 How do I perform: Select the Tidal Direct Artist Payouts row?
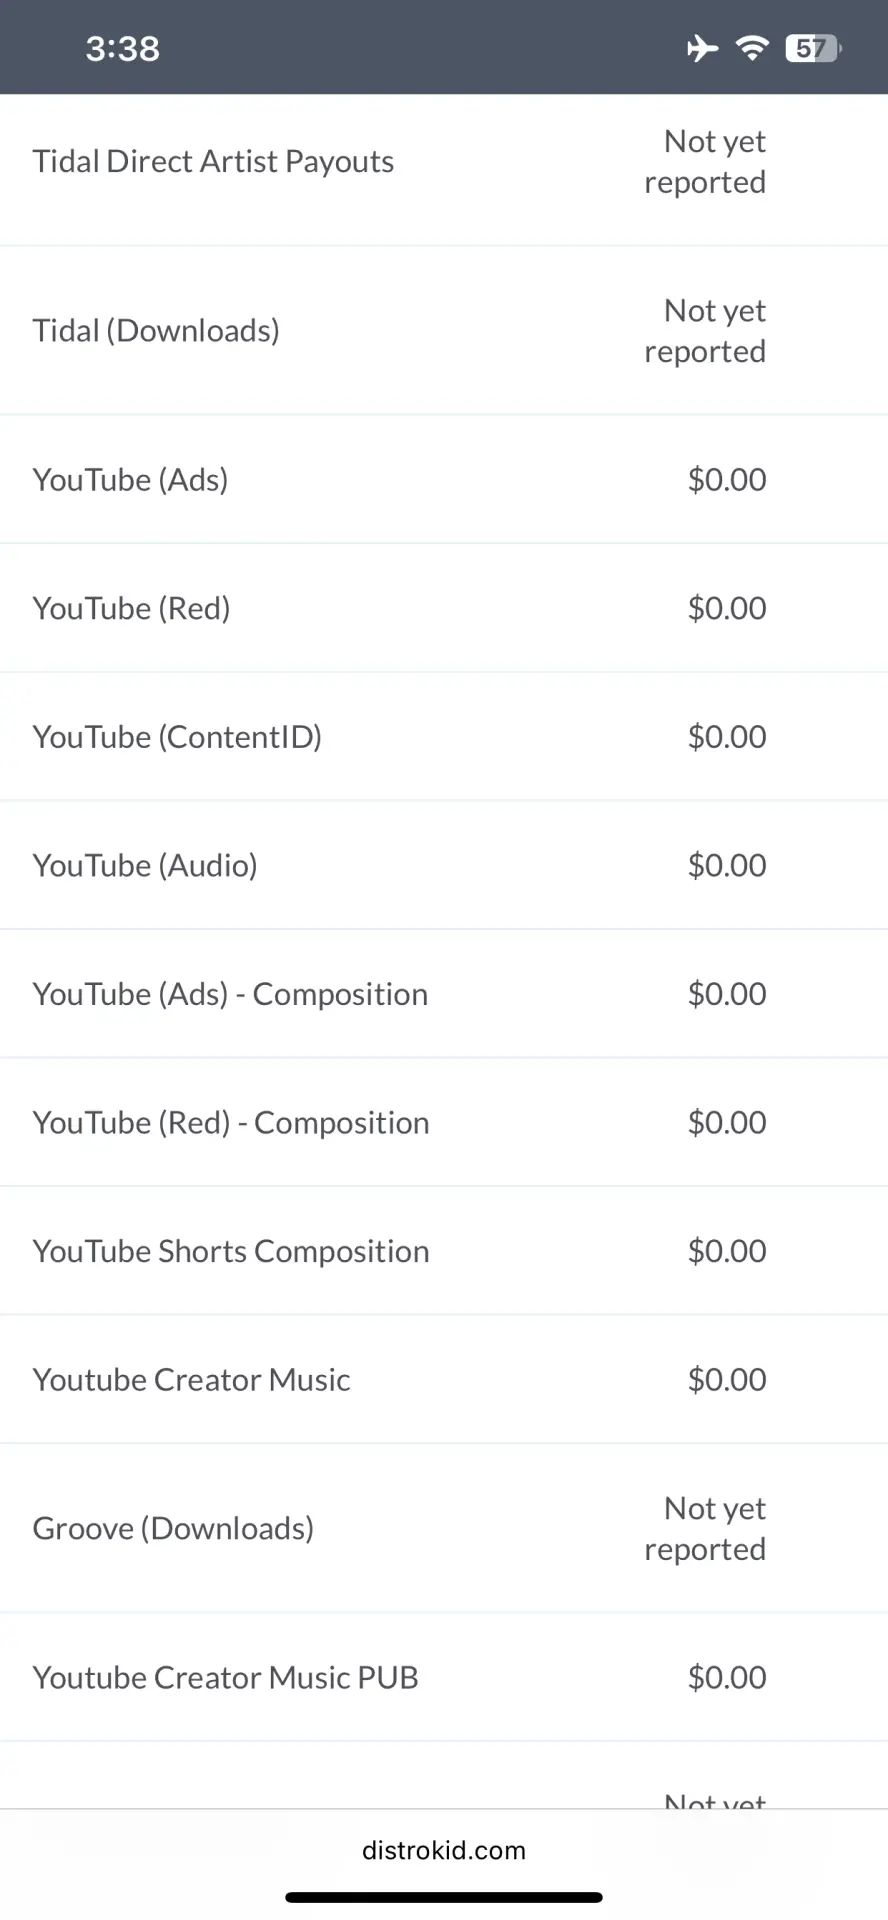click(x=444, y=161)
